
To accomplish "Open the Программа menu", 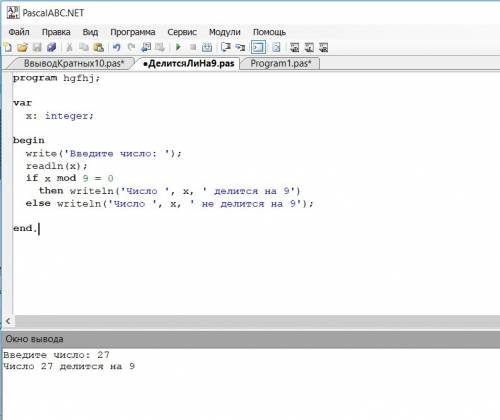I will pyautogui.click(x=133, y=32).
